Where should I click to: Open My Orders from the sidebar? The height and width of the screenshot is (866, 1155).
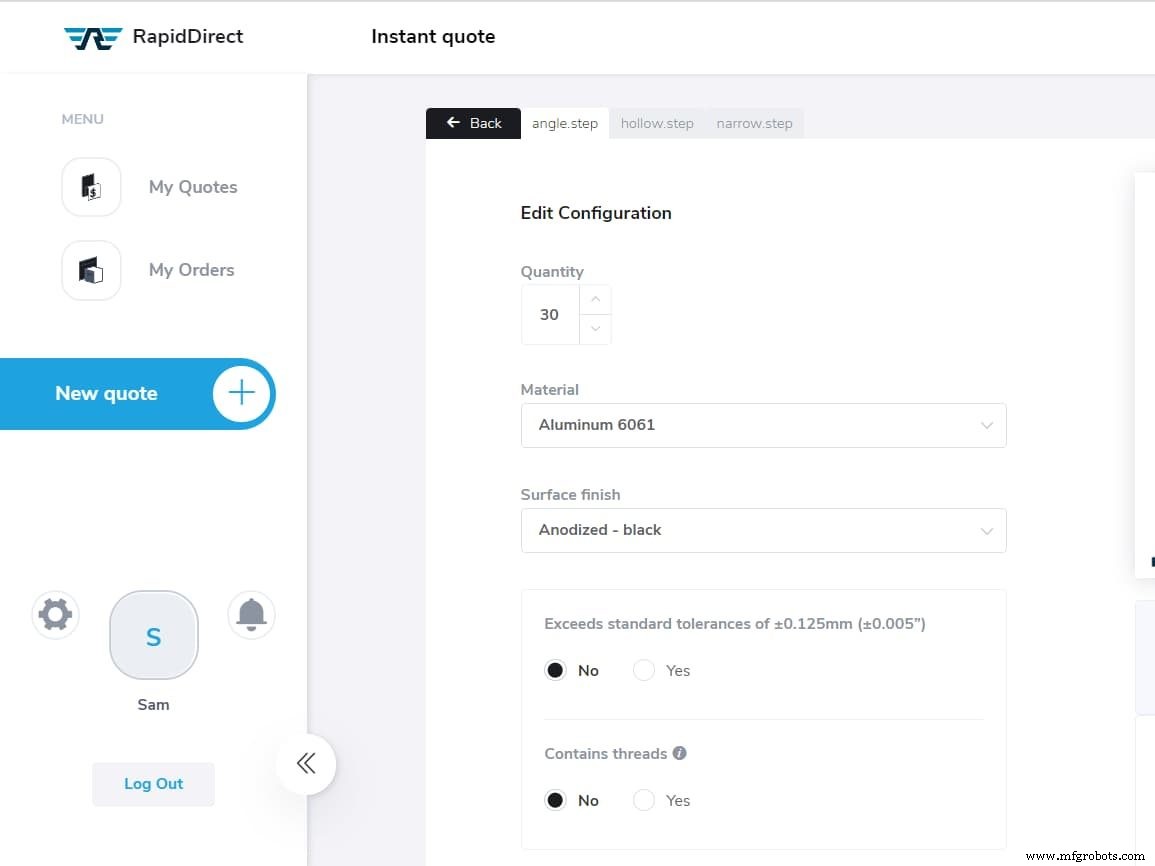(x=191, y=270)
